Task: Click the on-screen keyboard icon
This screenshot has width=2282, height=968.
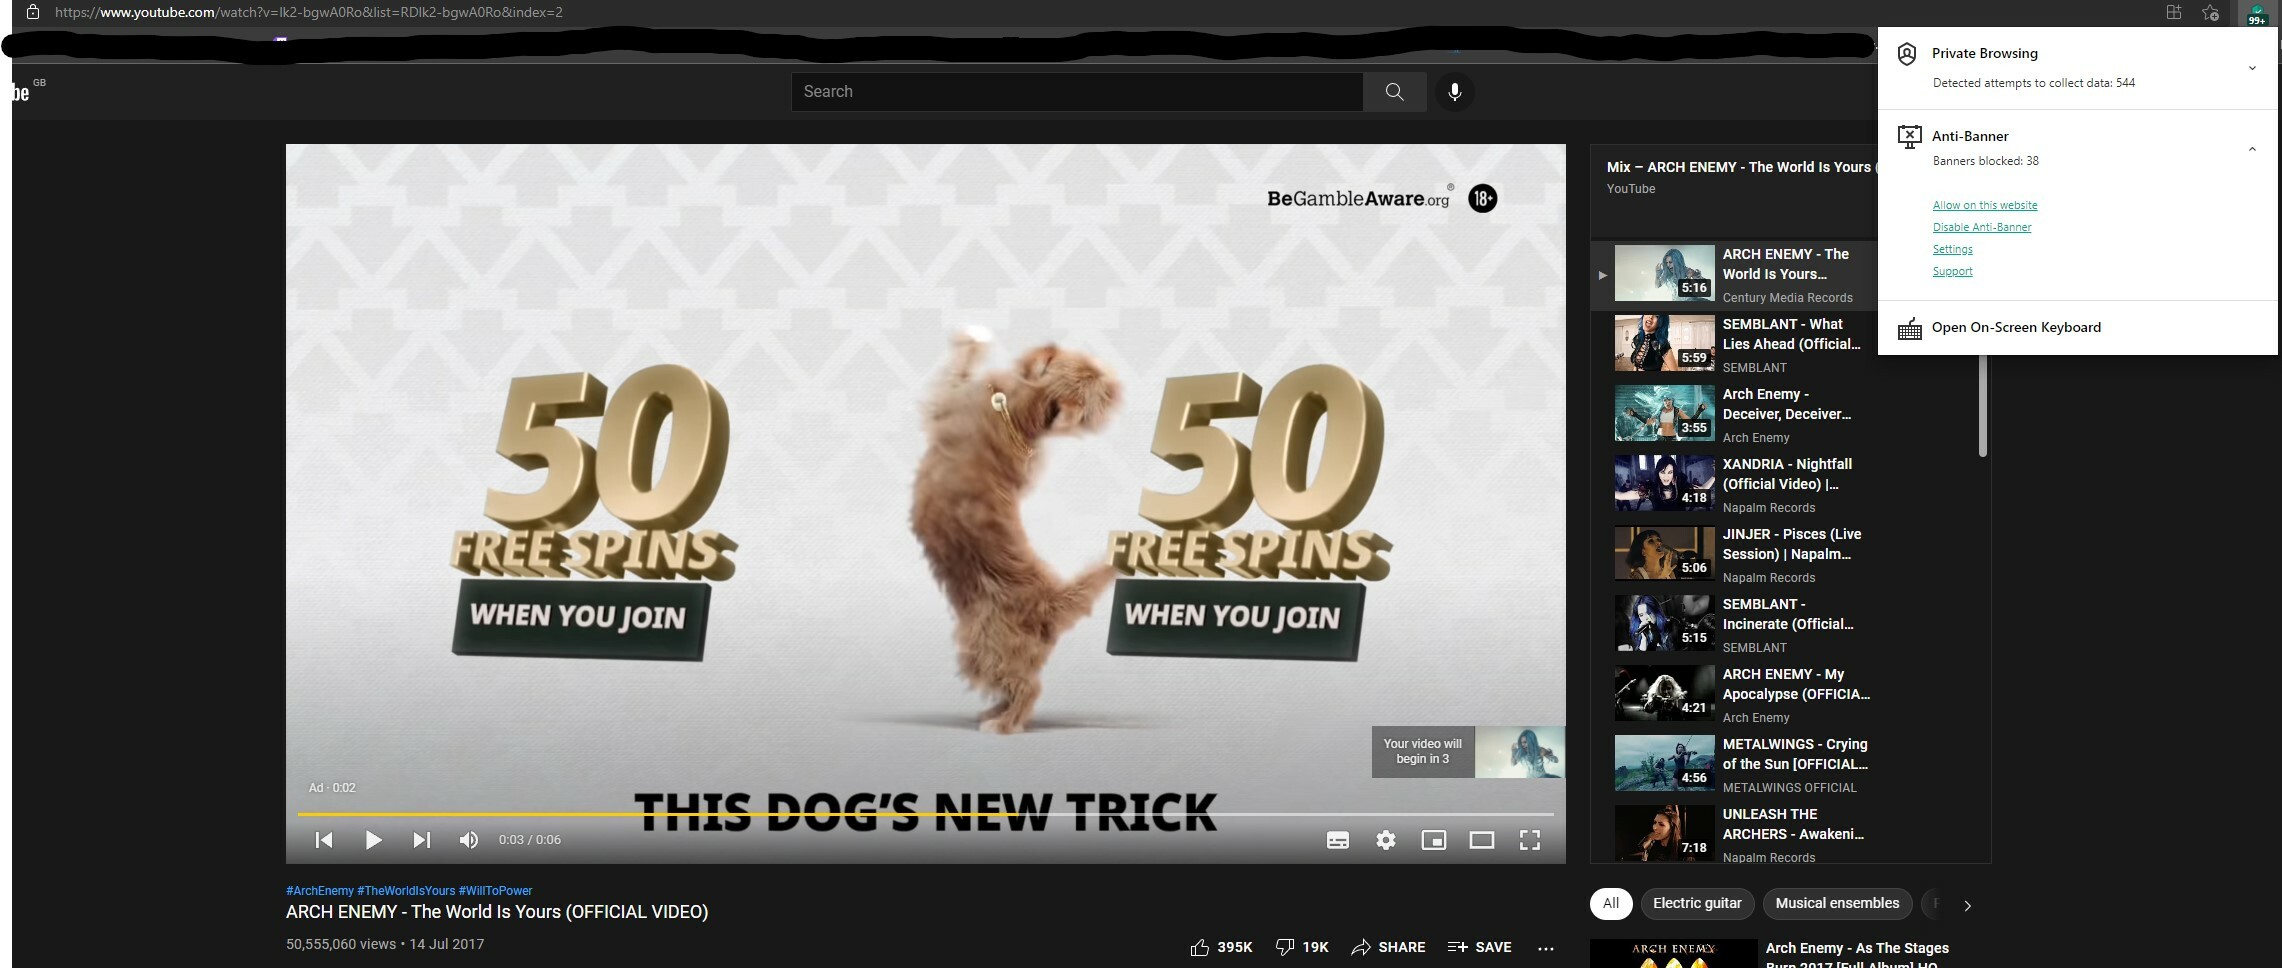Action: coord(1909,329)
